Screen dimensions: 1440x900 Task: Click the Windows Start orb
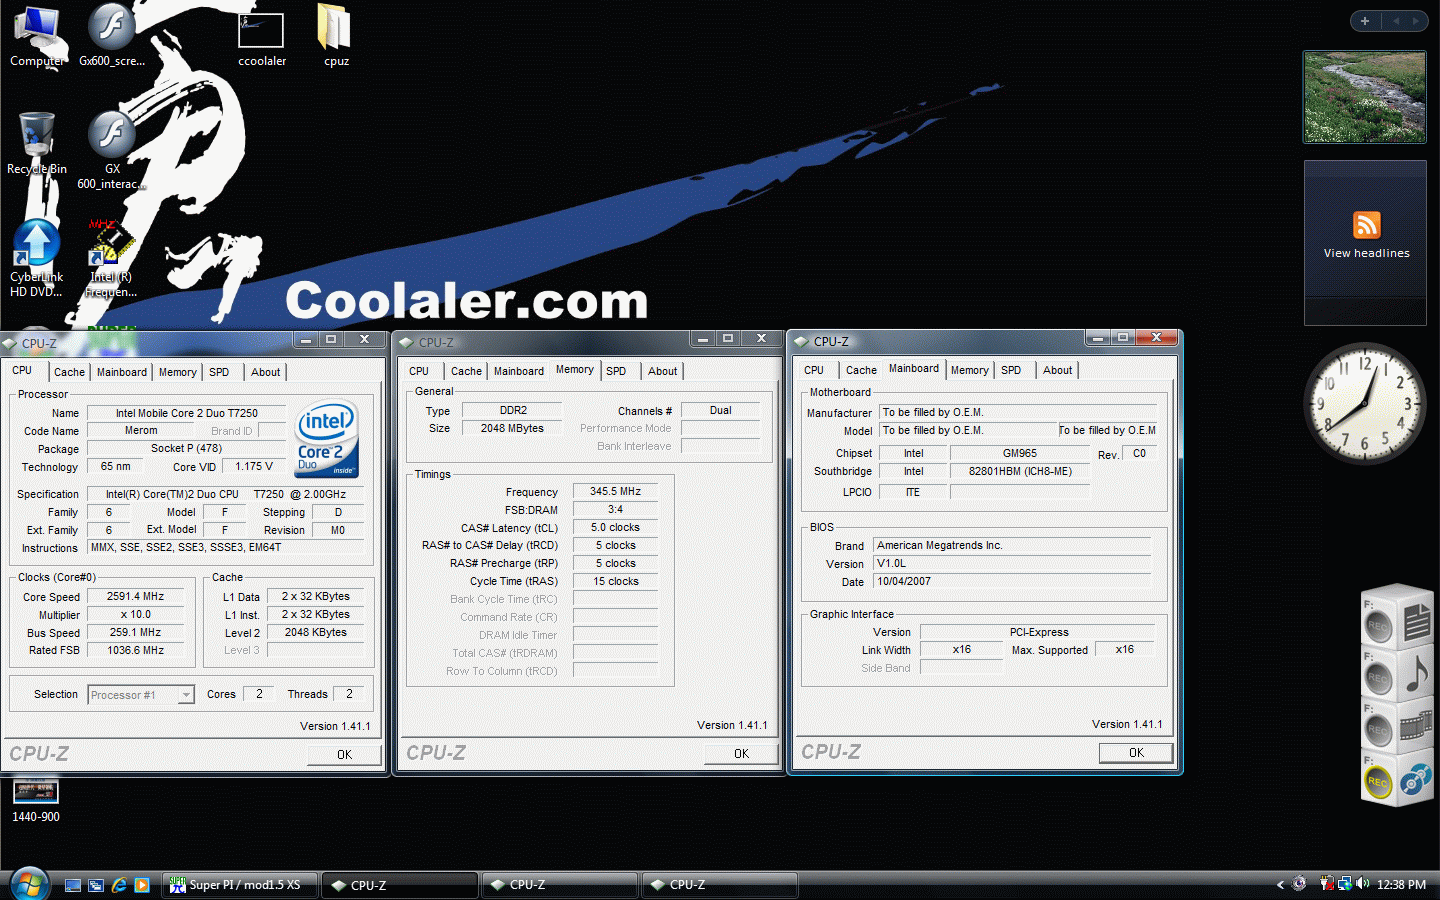pyautogui.click(x=29, y=885)
